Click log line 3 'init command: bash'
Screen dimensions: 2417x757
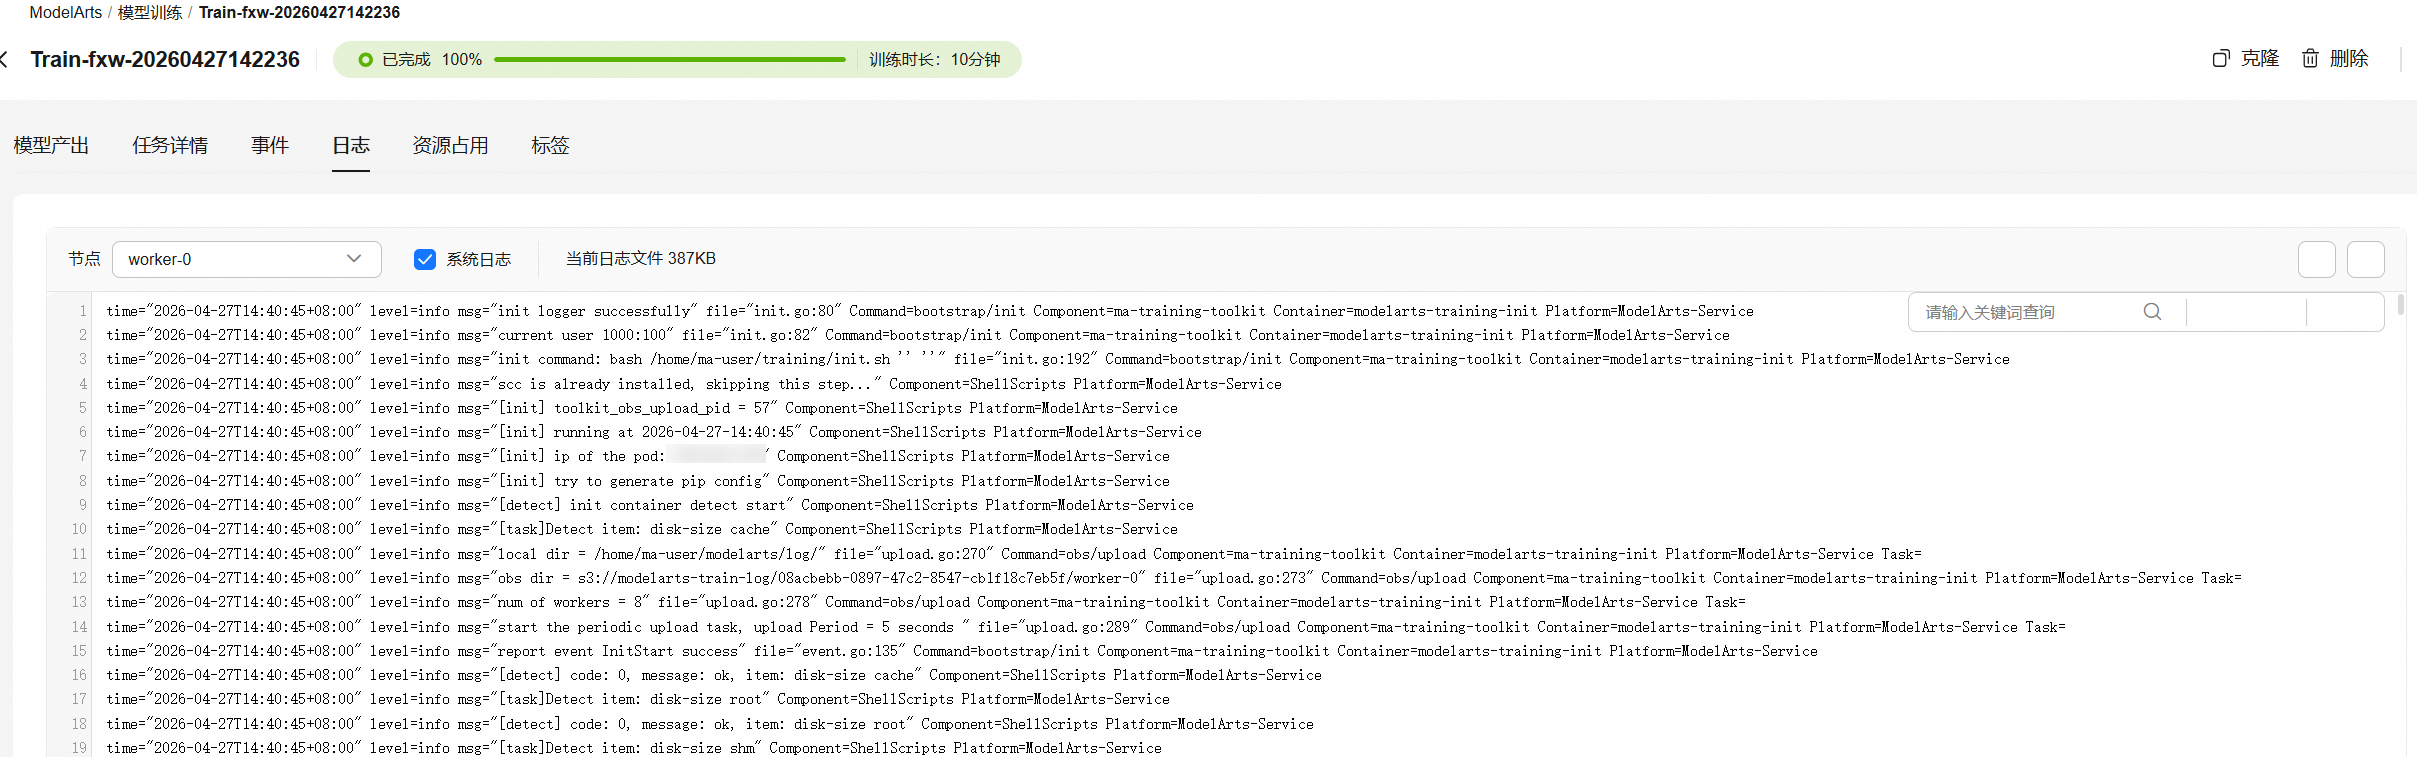coord(1058,359)
